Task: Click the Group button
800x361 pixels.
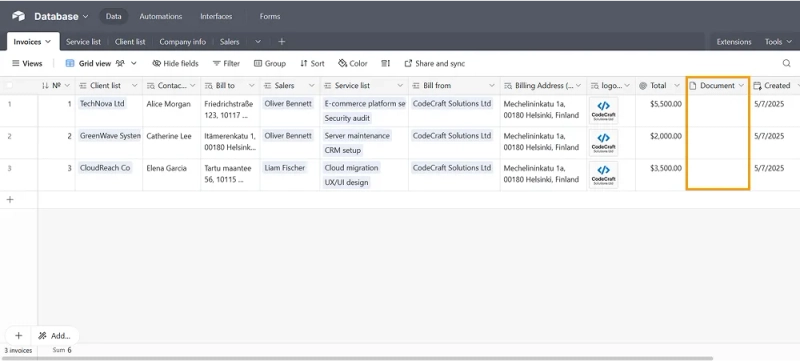Action: click(x=270, y=63)
